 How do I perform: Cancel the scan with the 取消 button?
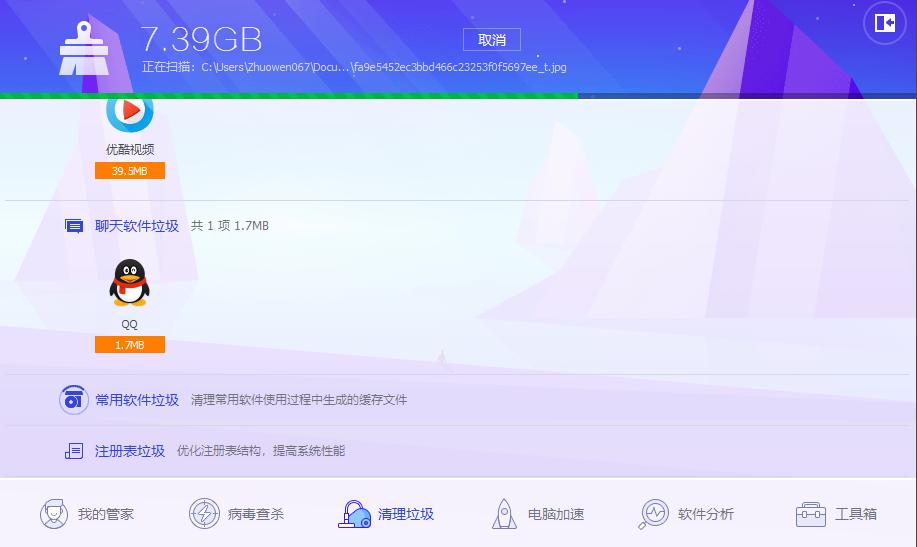click(x=491, y=40)
